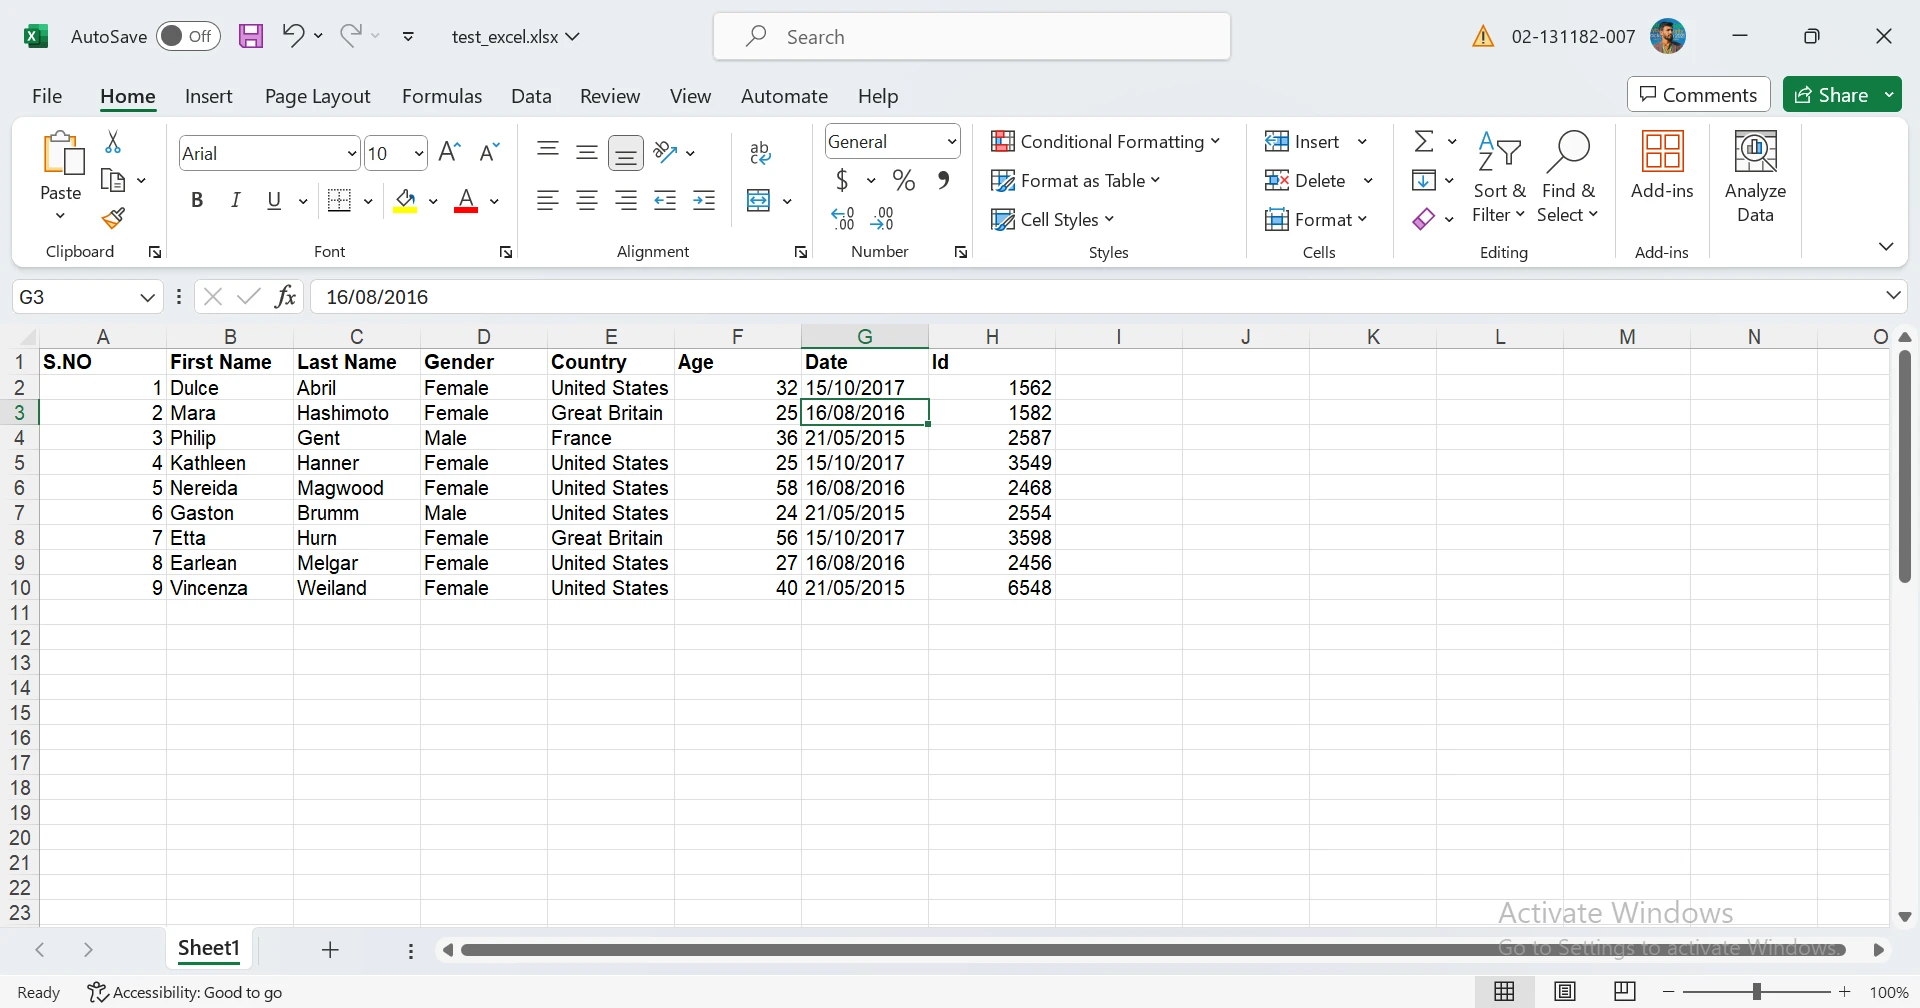Expand the Conditional Formatting menu
This screenshot has width=1920, height=1008.
point(1105,142)
